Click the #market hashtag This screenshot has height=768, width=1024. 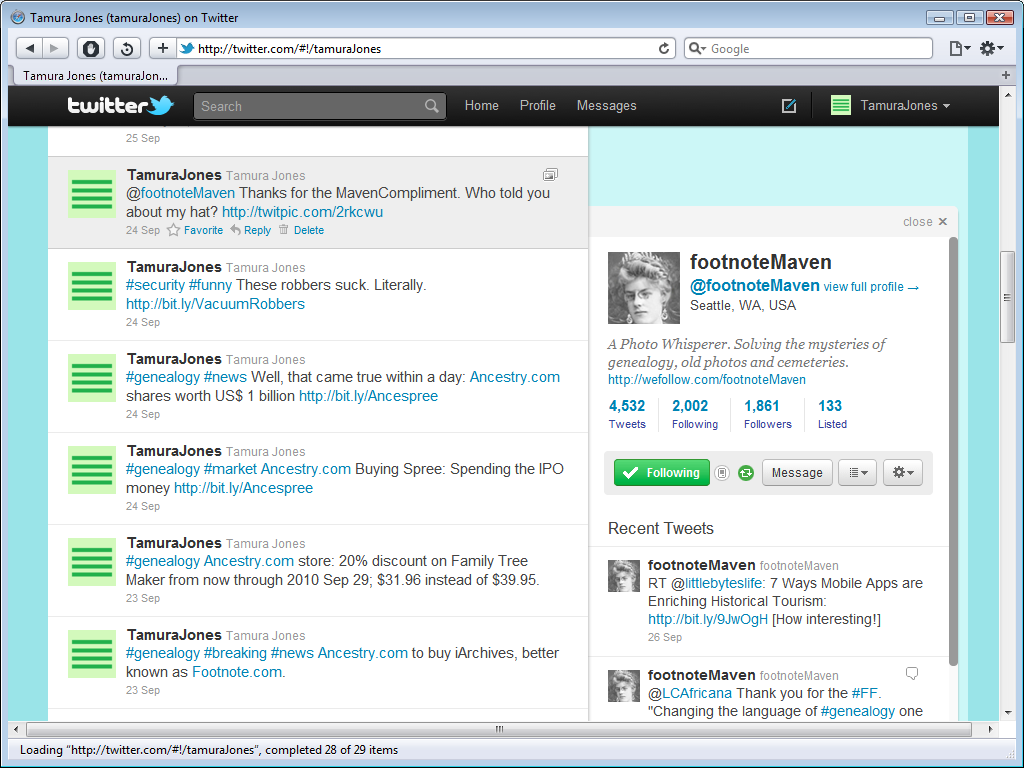(230, 470)
